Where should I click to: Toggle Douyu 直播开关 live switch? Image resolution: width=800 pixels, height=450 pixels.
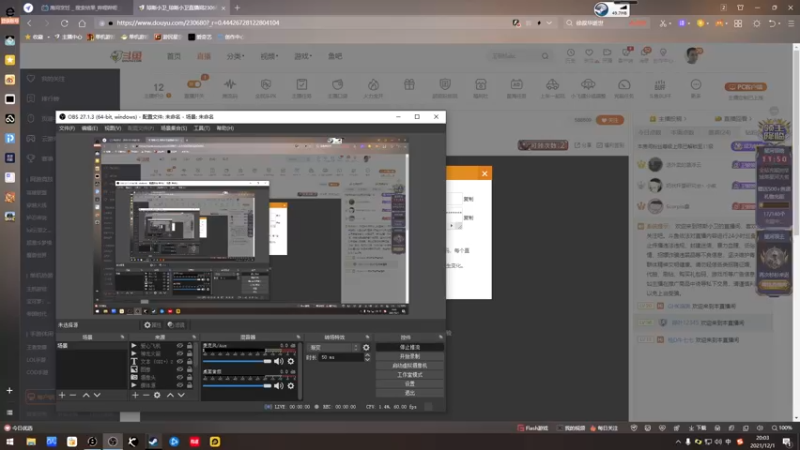194,84
